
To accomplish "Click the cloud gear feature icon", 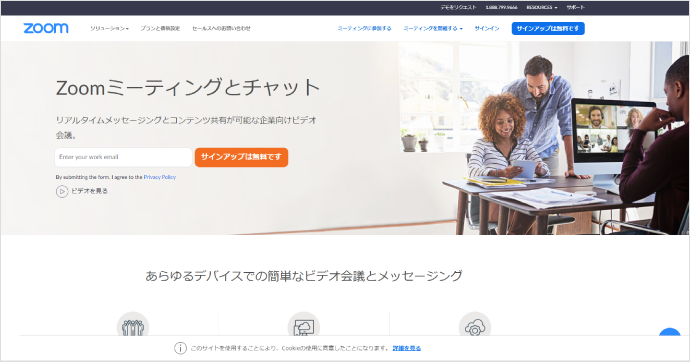I will (475, 325).
